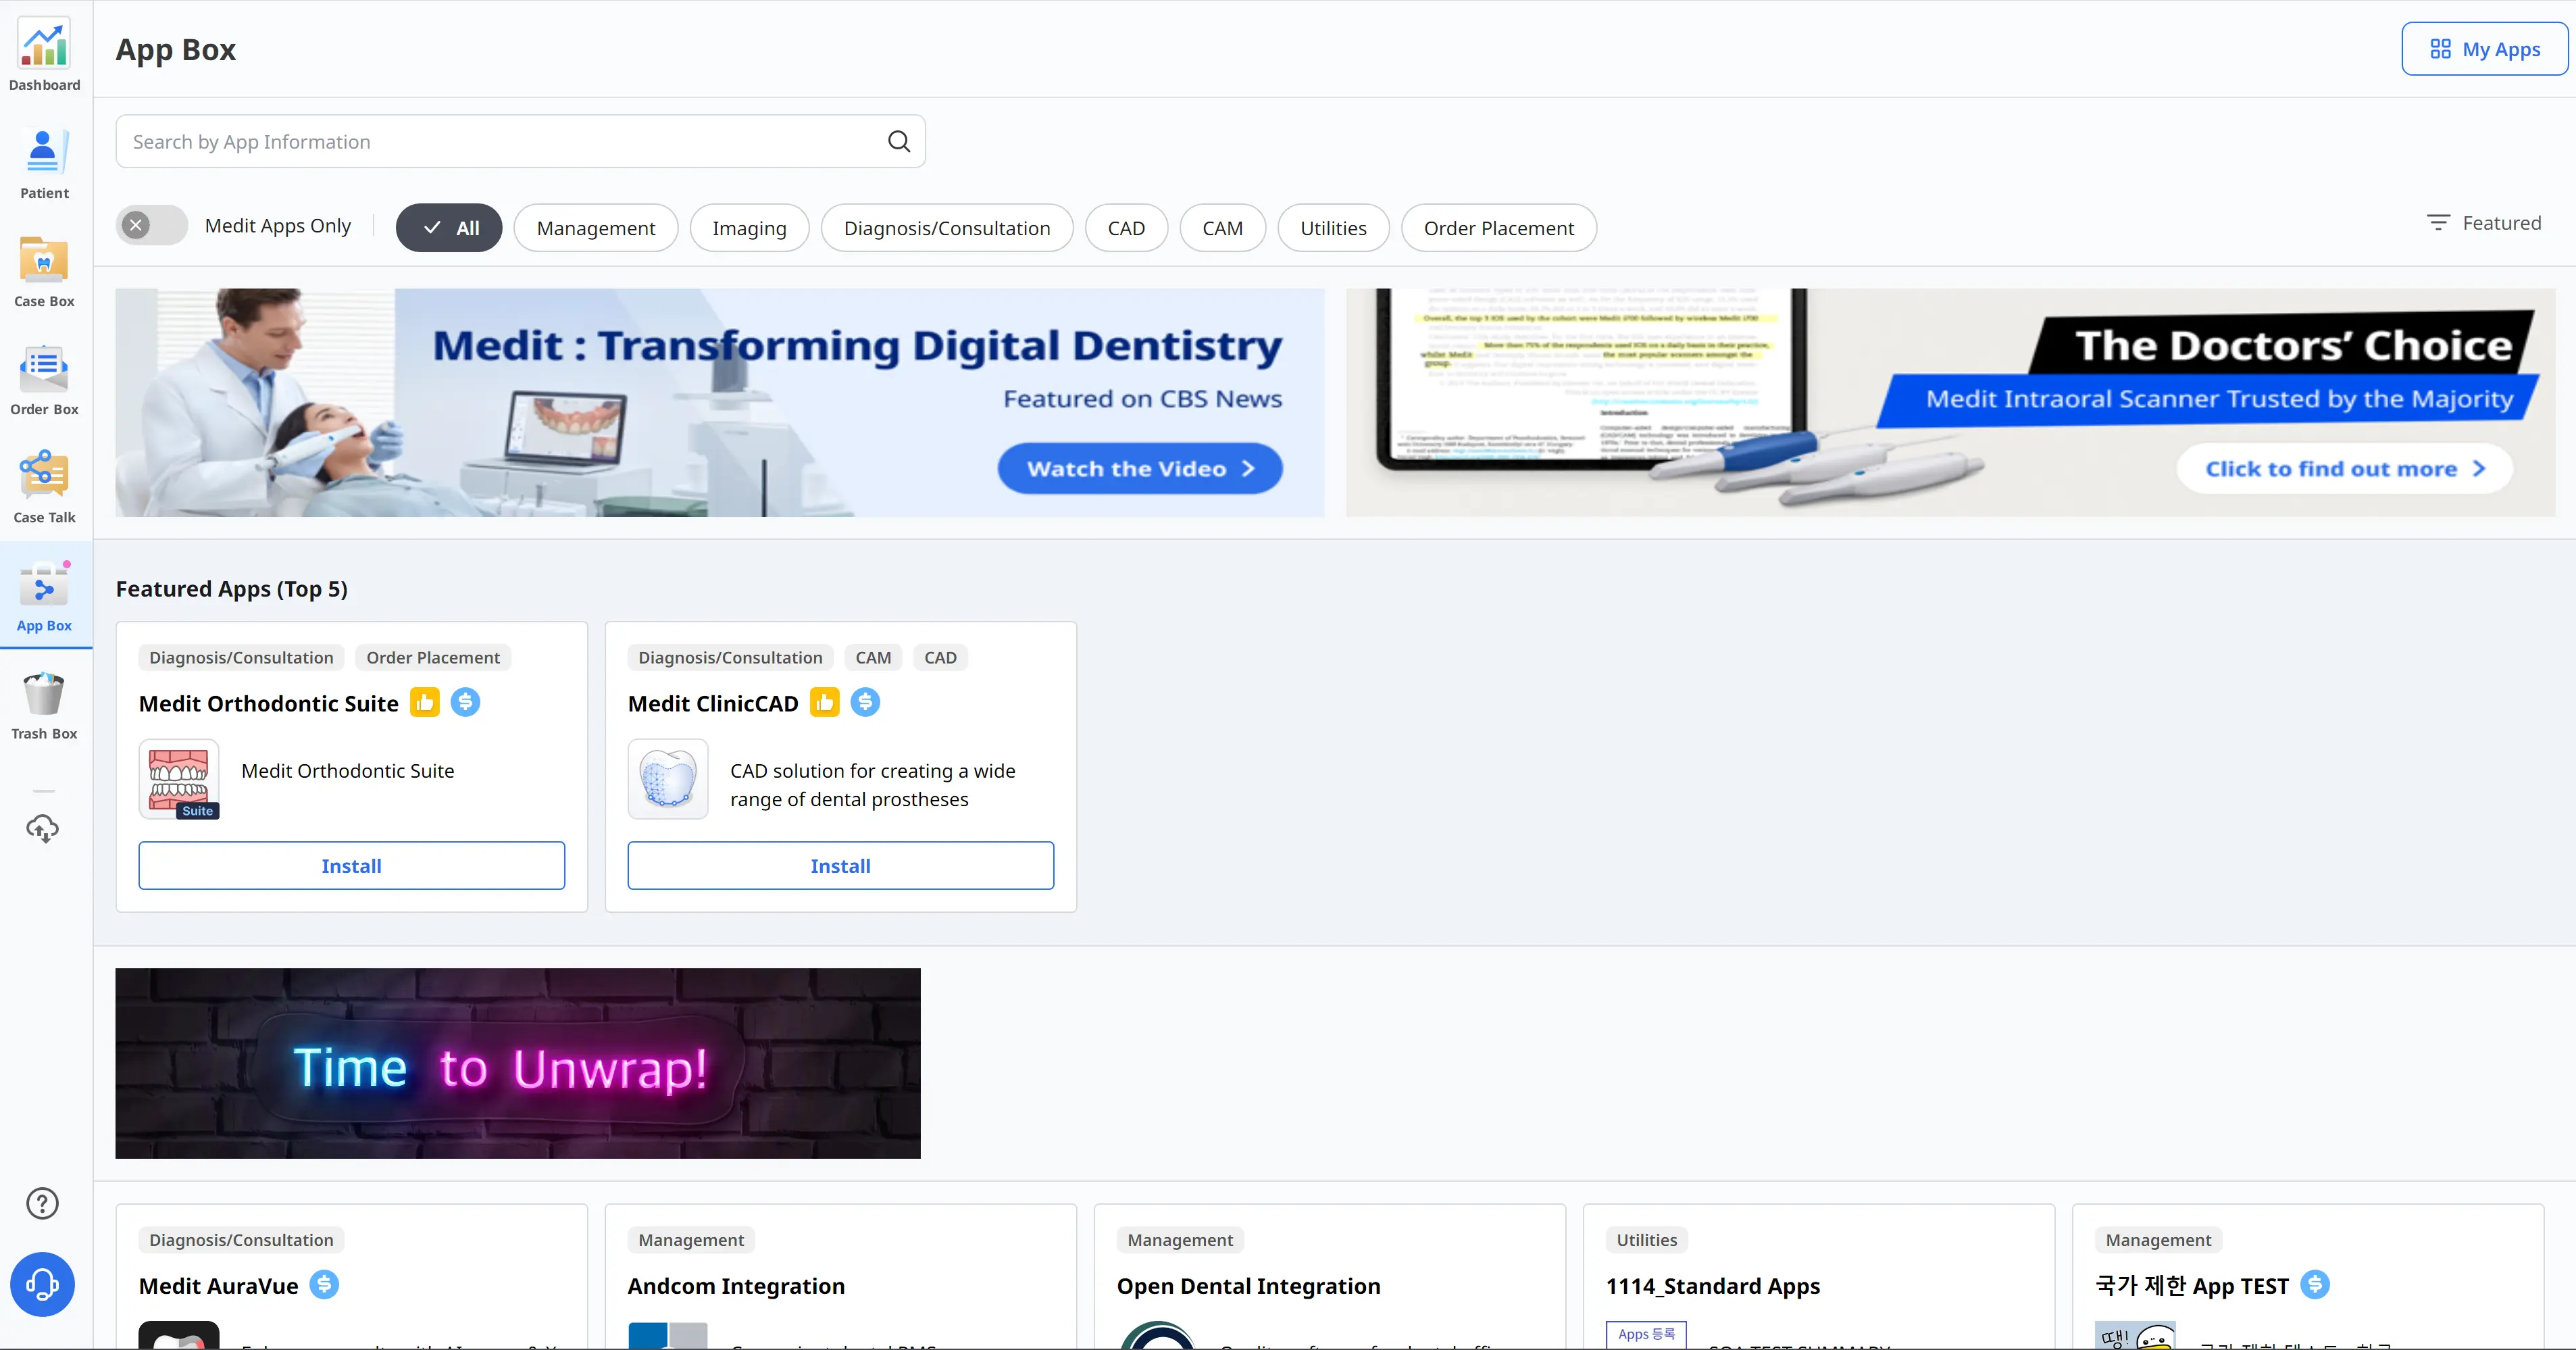This screenshot has height=1350, width=2576.
Task: Click paid dollar badge on Medit Orthodontic Suite
Action: 465,702
